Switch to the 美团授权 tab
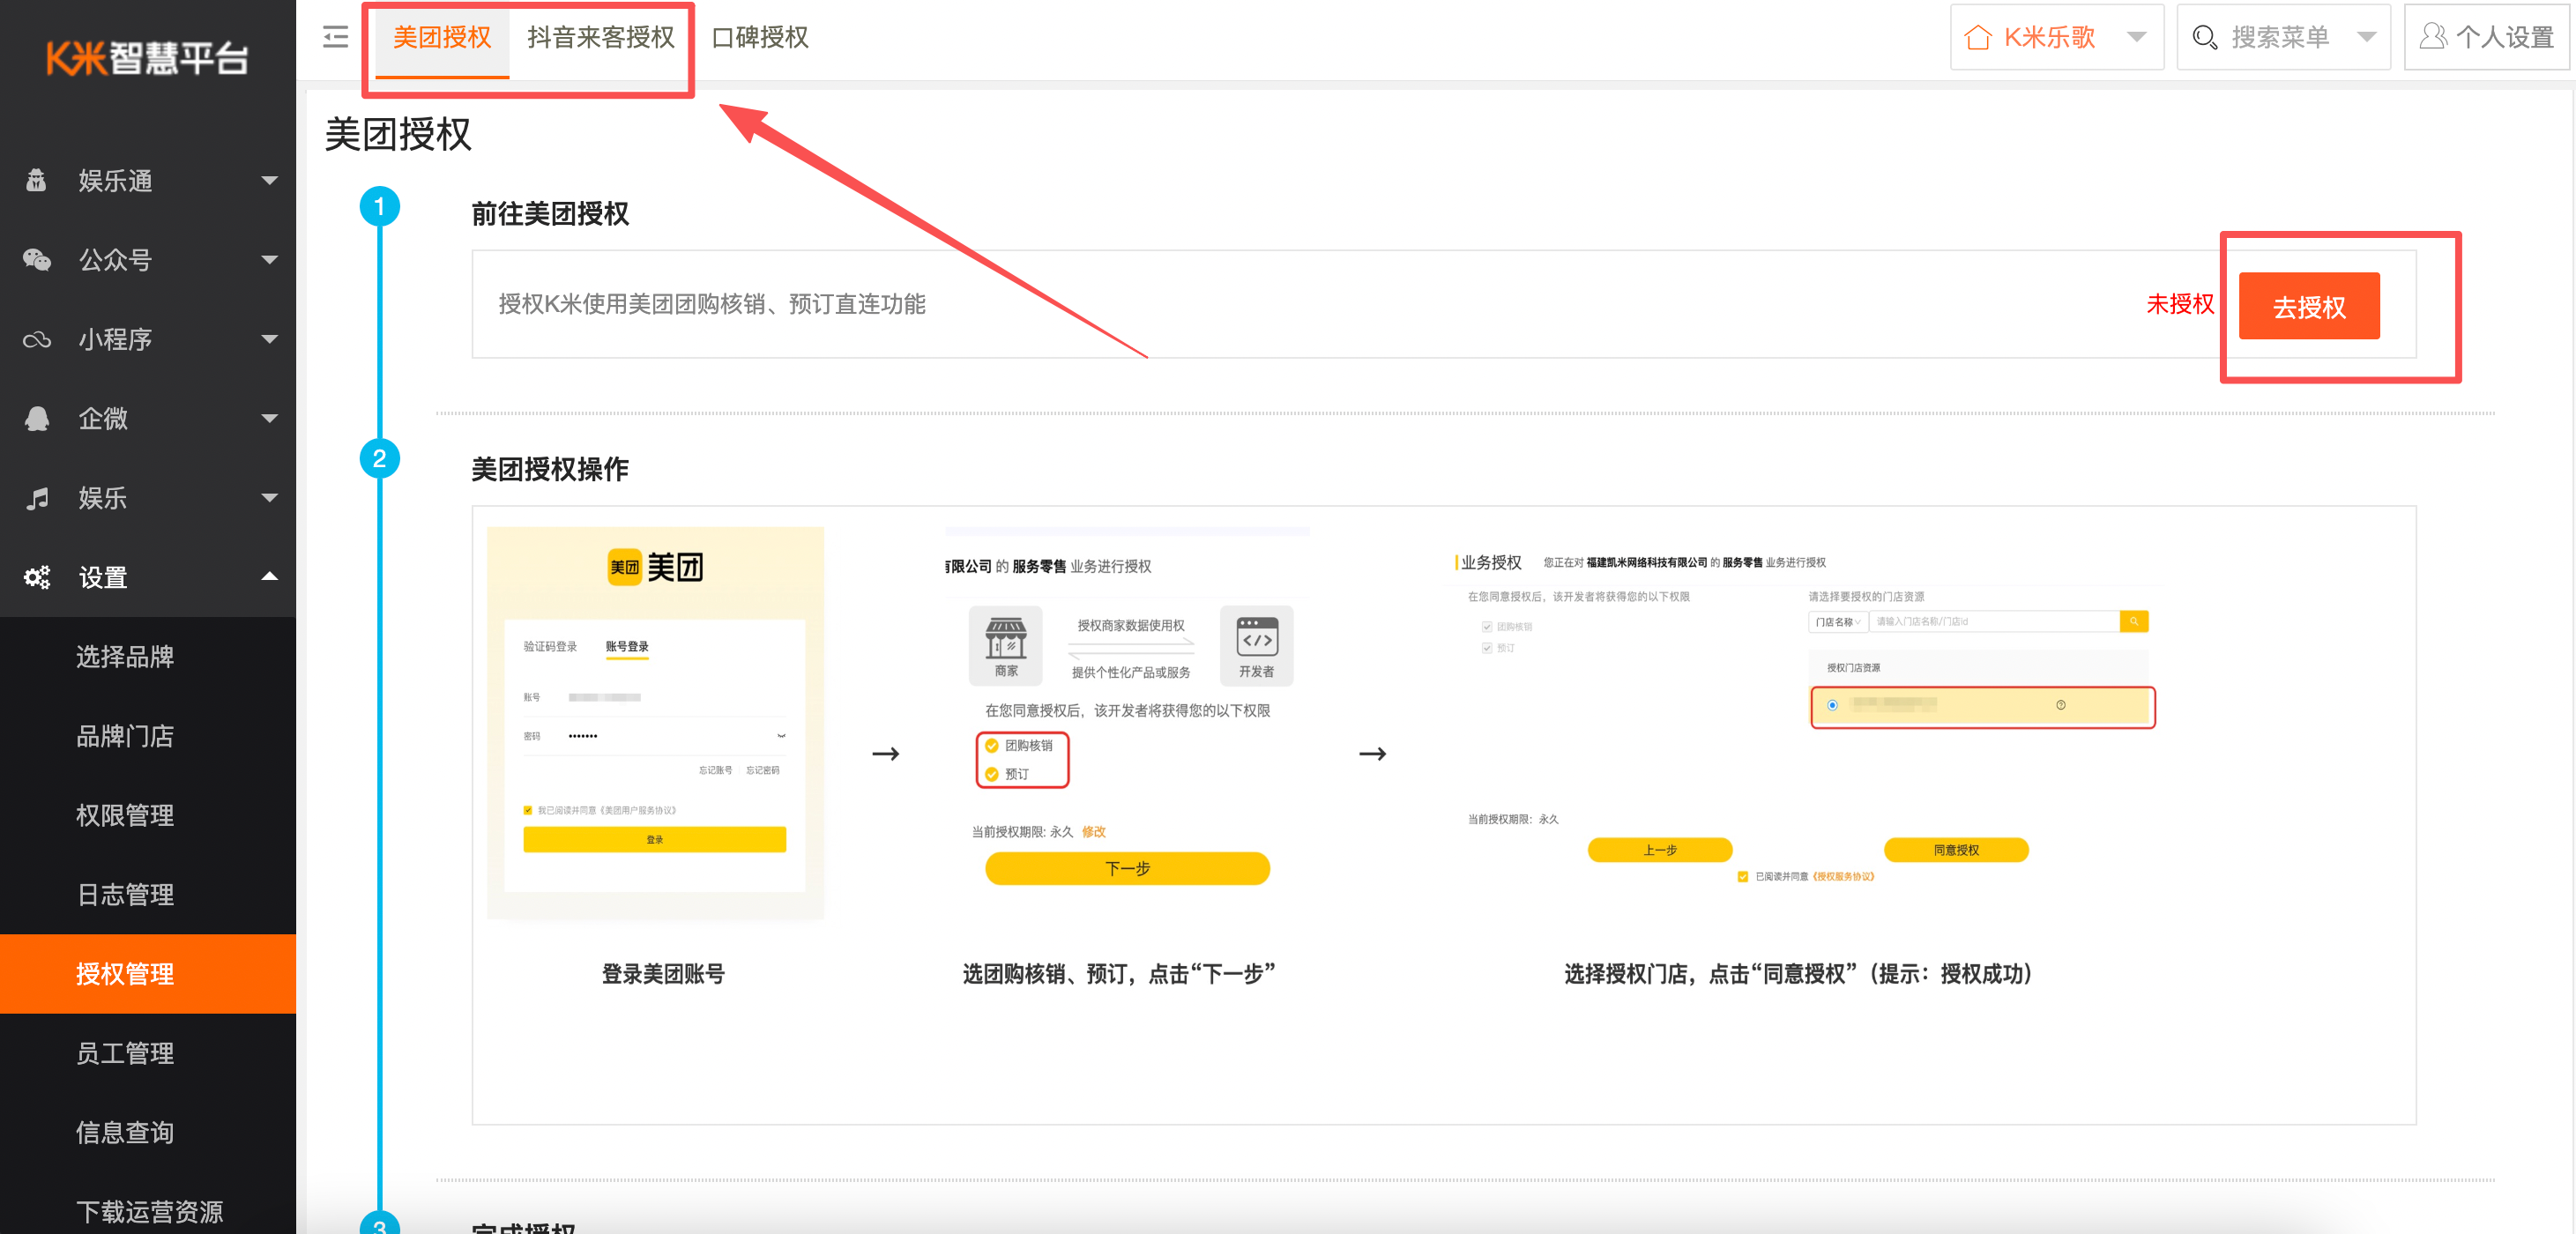Image resolution: width=2576 pixels, height=1234 pixels. click(441, 39)
